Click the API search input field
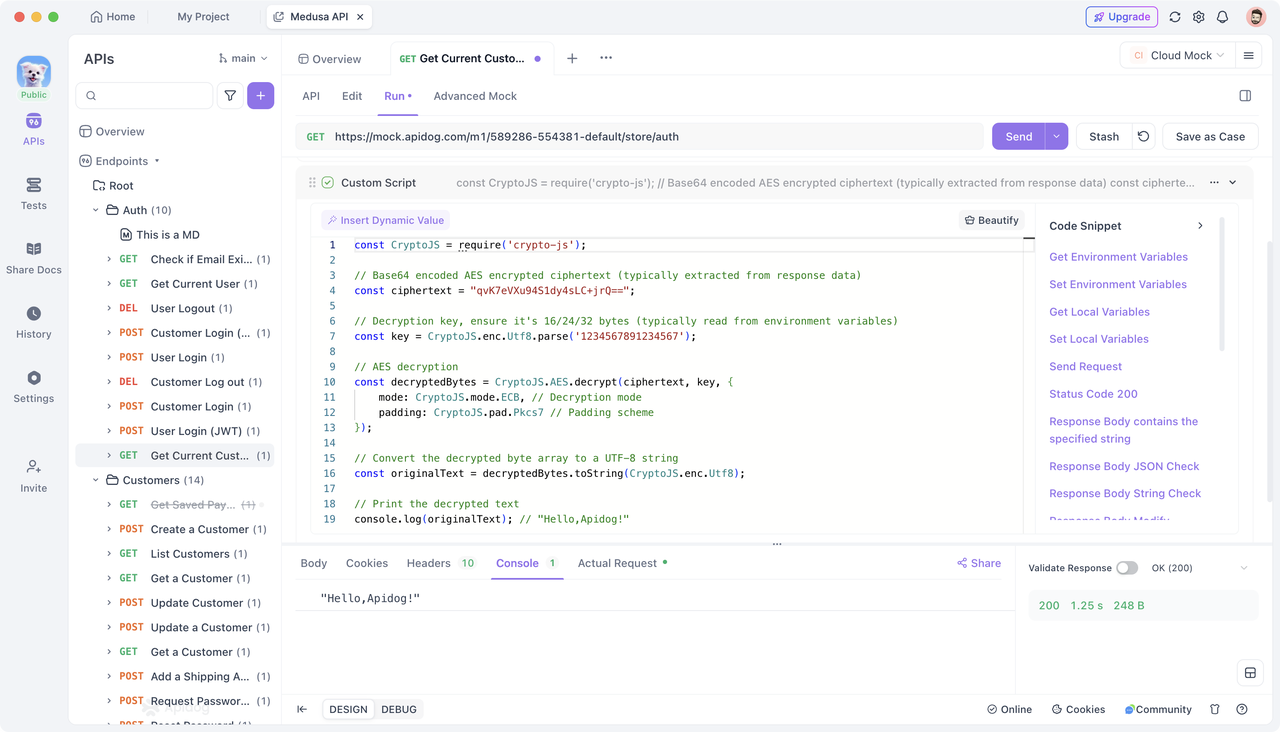The width and height of the screenshot is (1280, 732). (144, 96)
